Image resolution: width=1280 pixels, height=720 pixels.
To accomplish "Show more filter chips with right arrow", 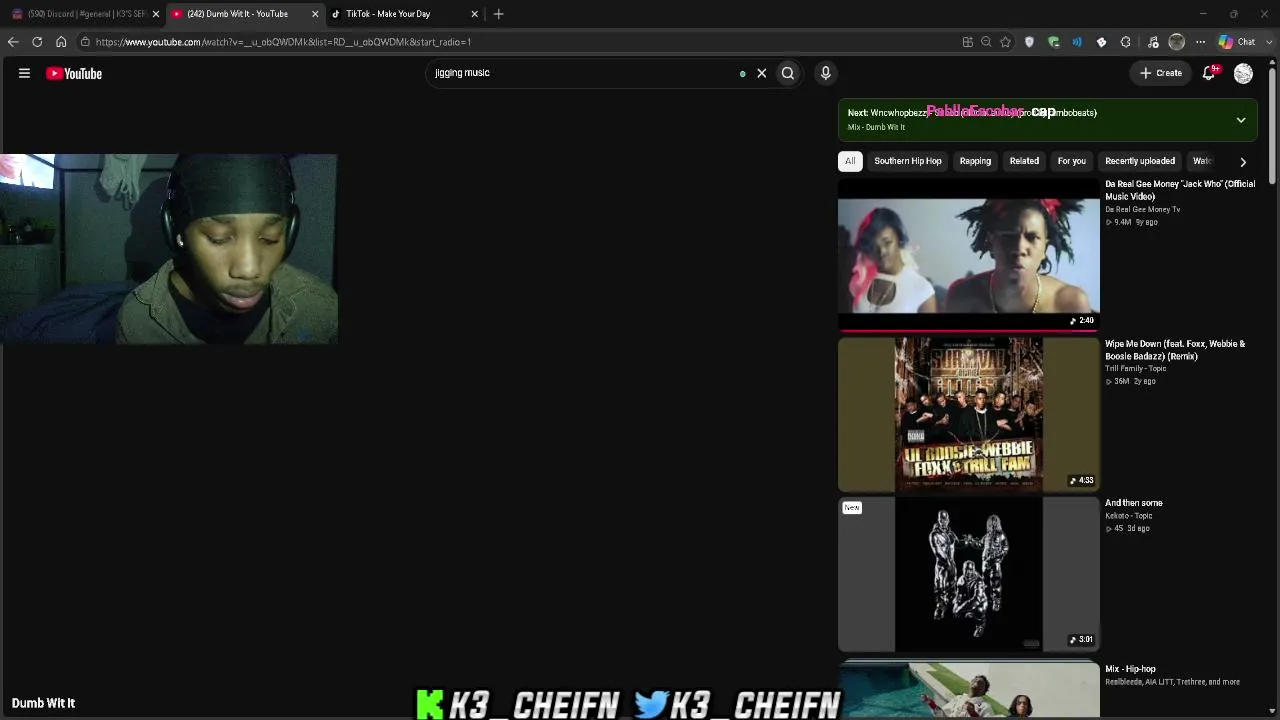I will tap(1243, 162).
